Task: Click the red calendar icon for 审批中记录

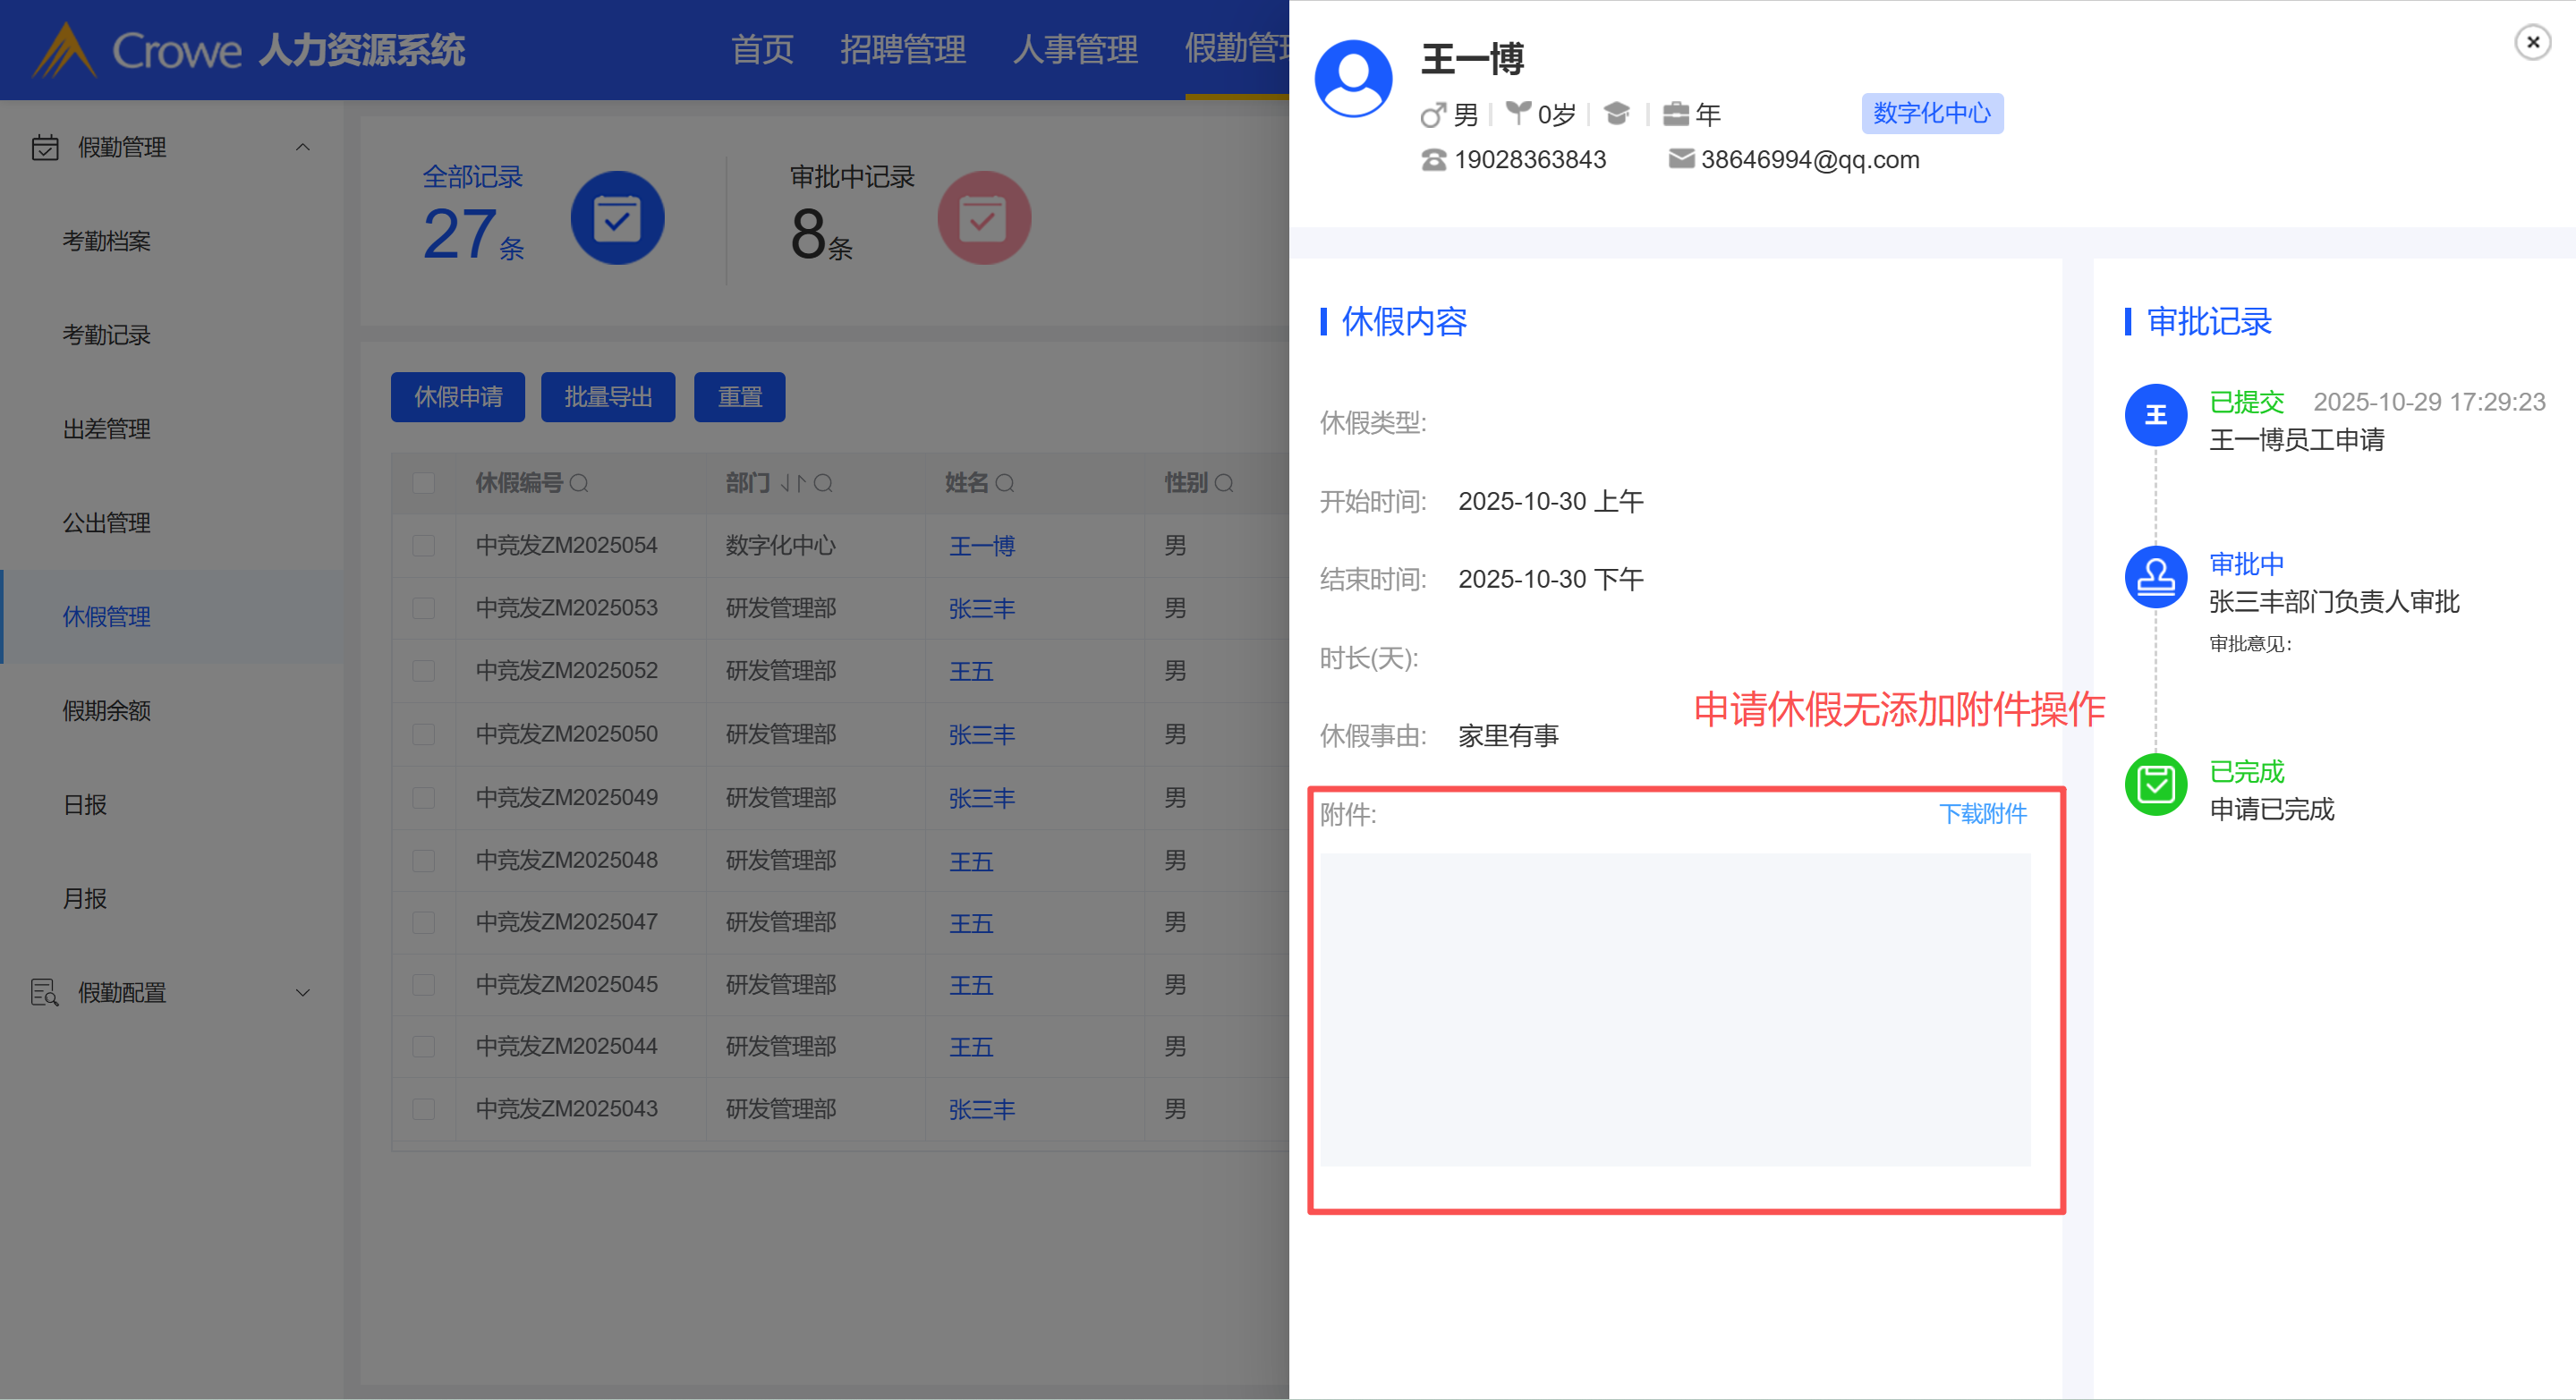Action: [983, 218]
